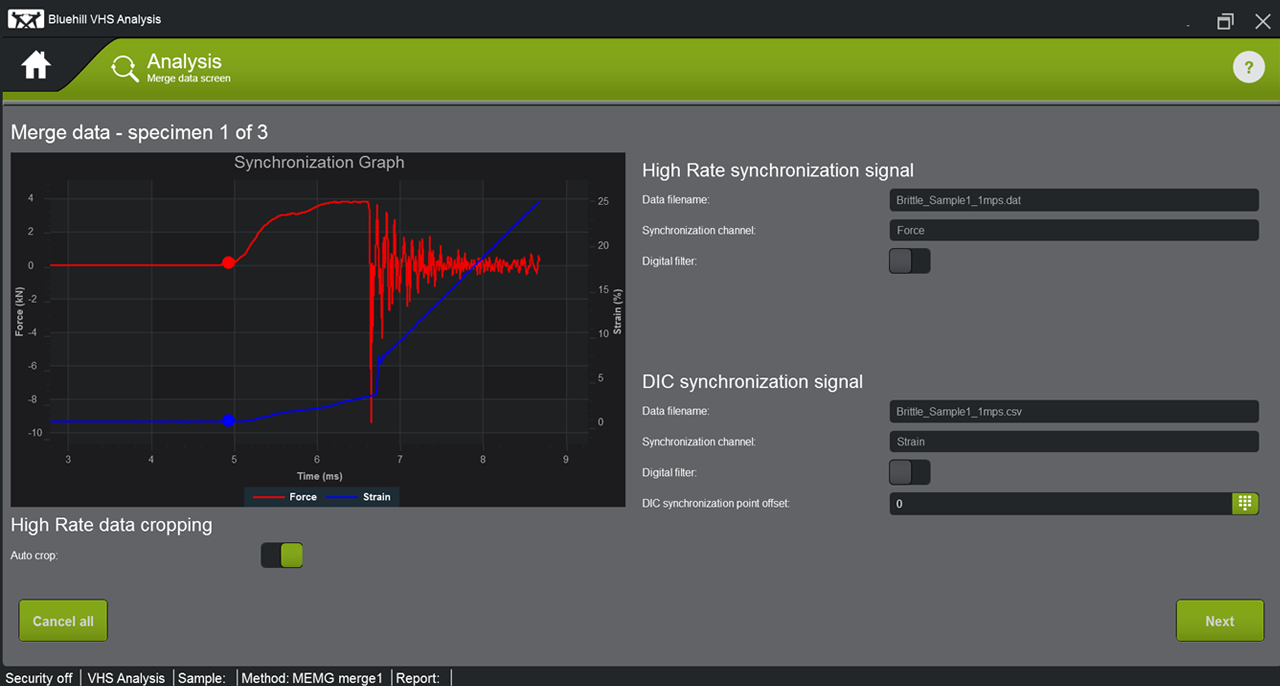
Task: Select the Analysis magnifier icon
Action: tap(124, 67)
